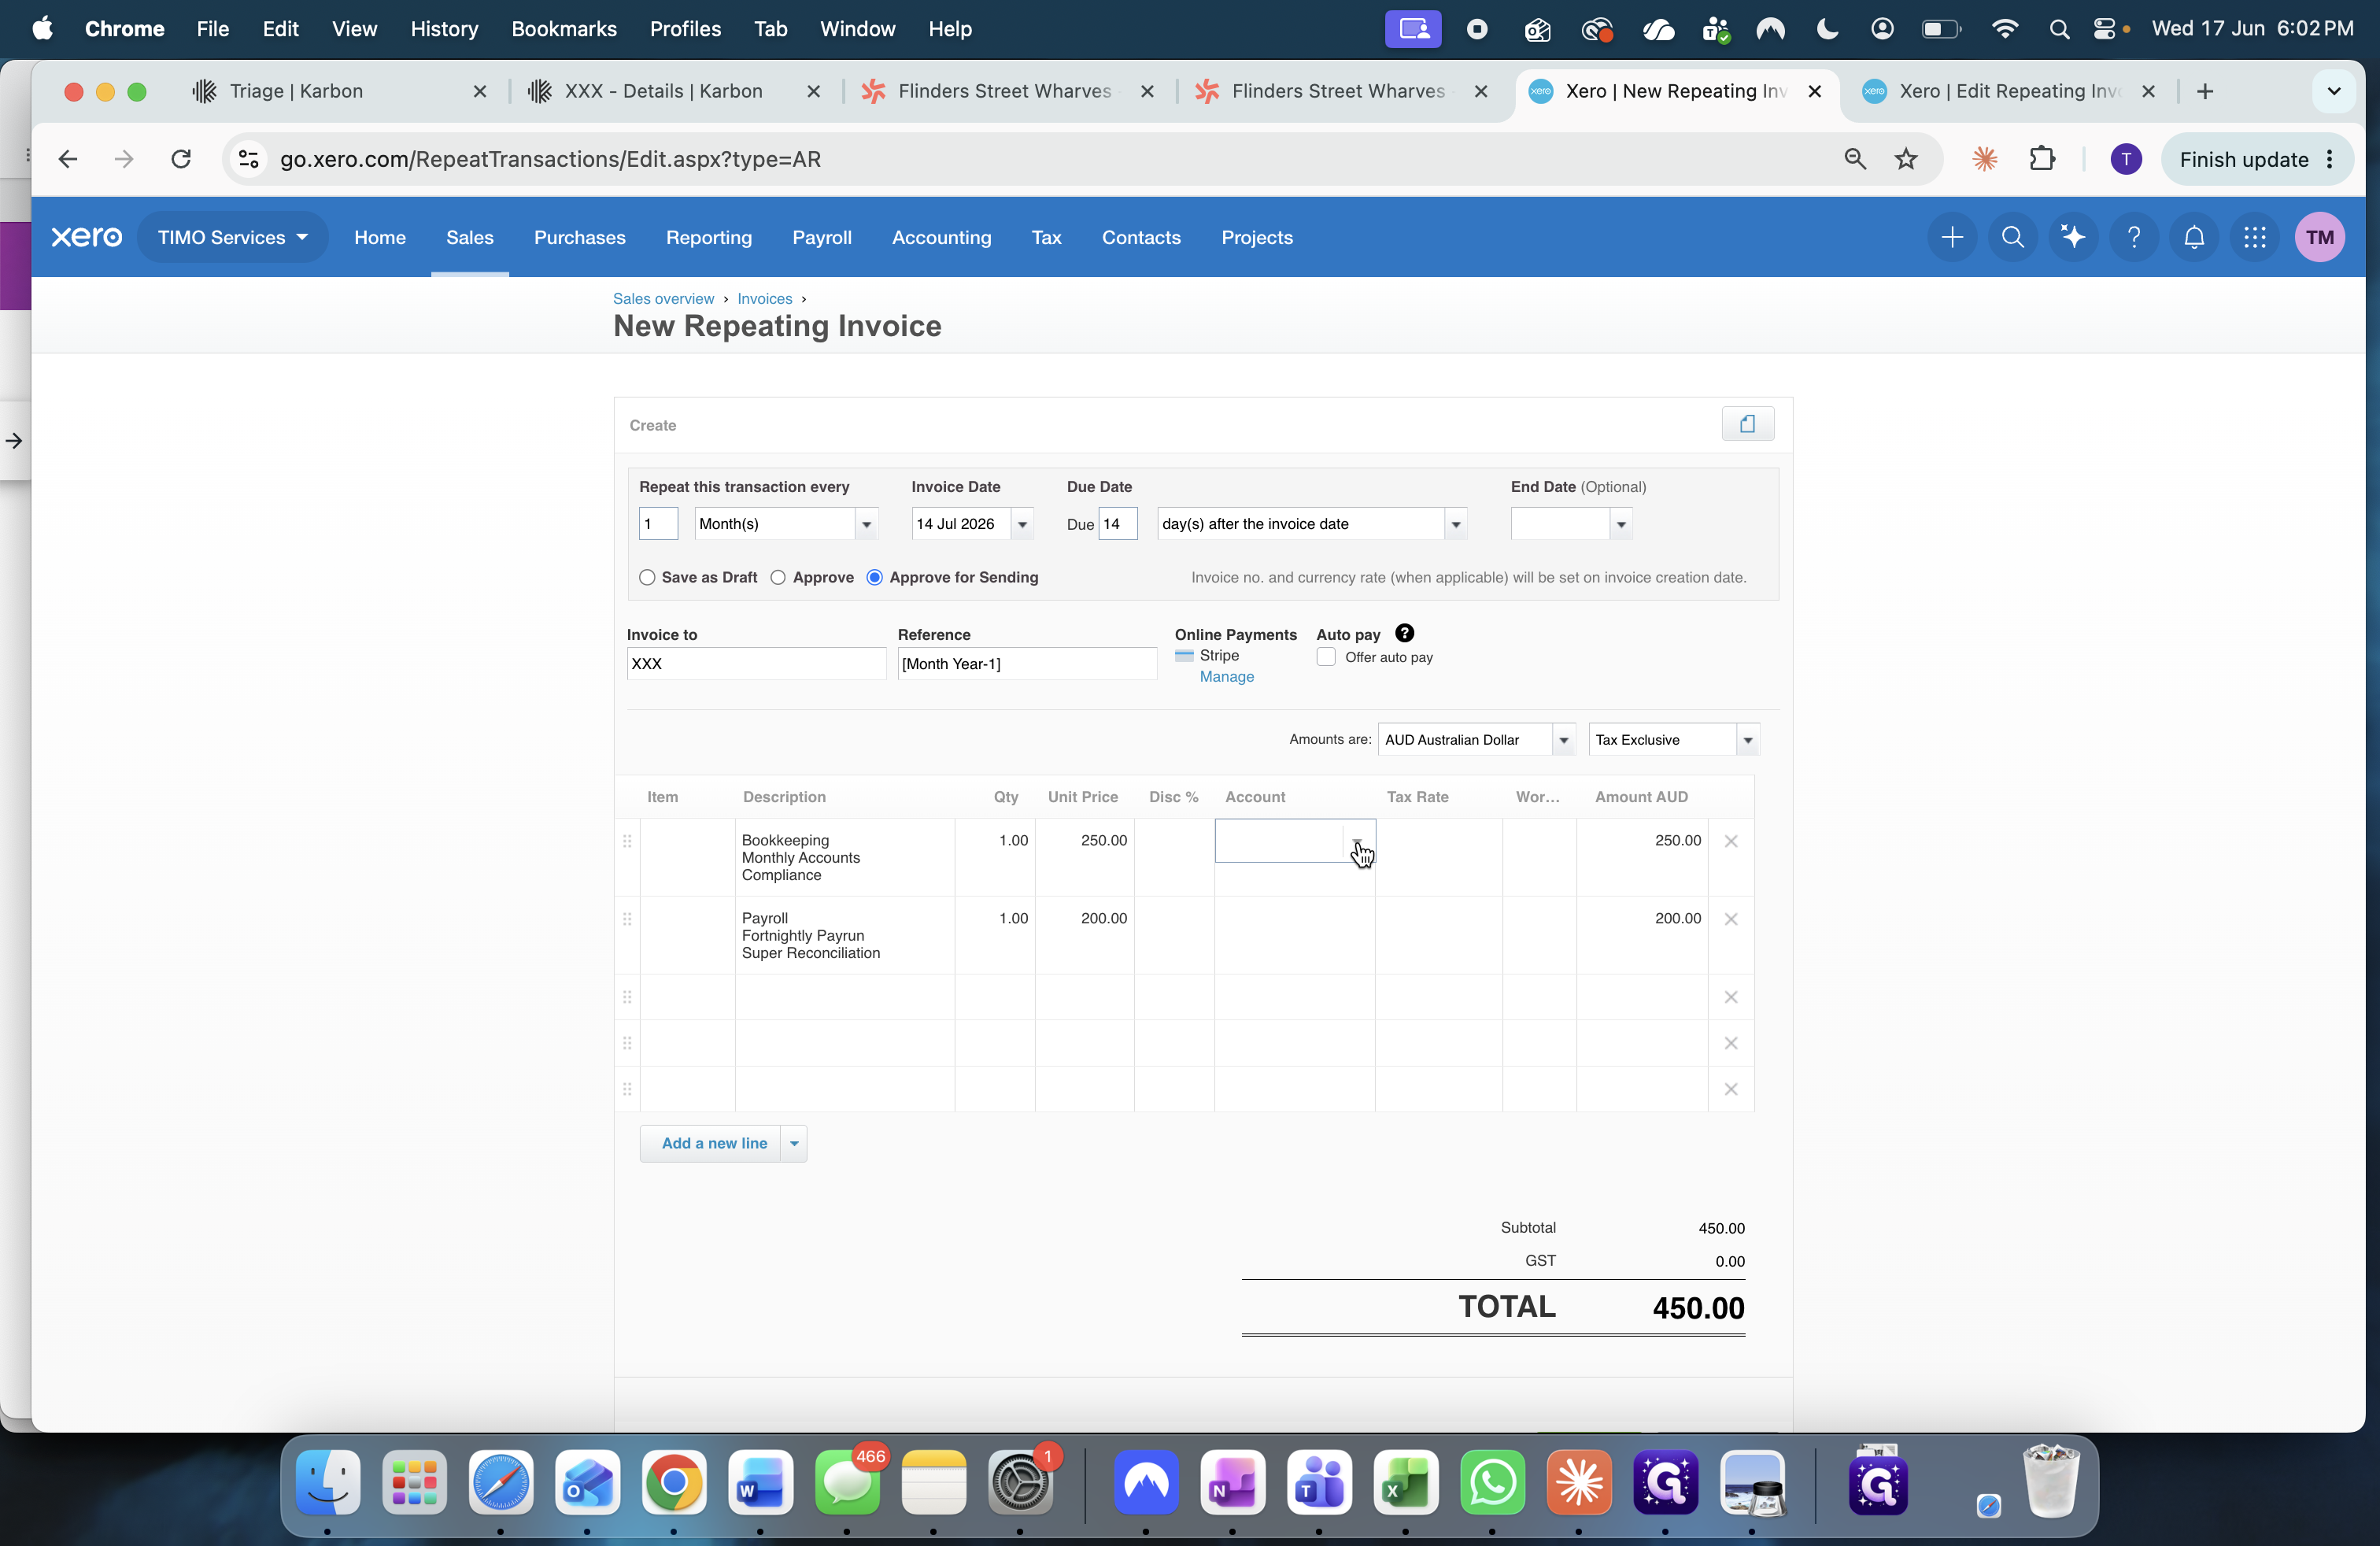Select Approve for Sending option
Image resolution: width=2380 pixels, height=1546 pixels.
coord(875,577)
